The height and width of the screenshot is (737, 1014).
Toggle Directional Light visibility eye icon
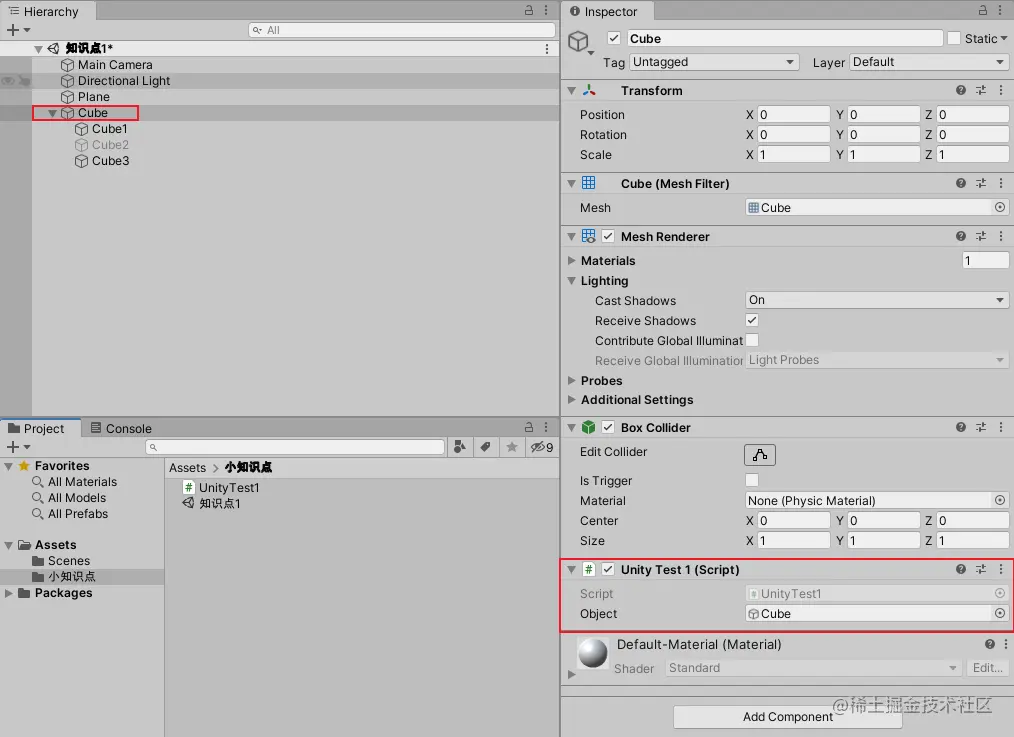pyautogui.click(x=8, y=81)
